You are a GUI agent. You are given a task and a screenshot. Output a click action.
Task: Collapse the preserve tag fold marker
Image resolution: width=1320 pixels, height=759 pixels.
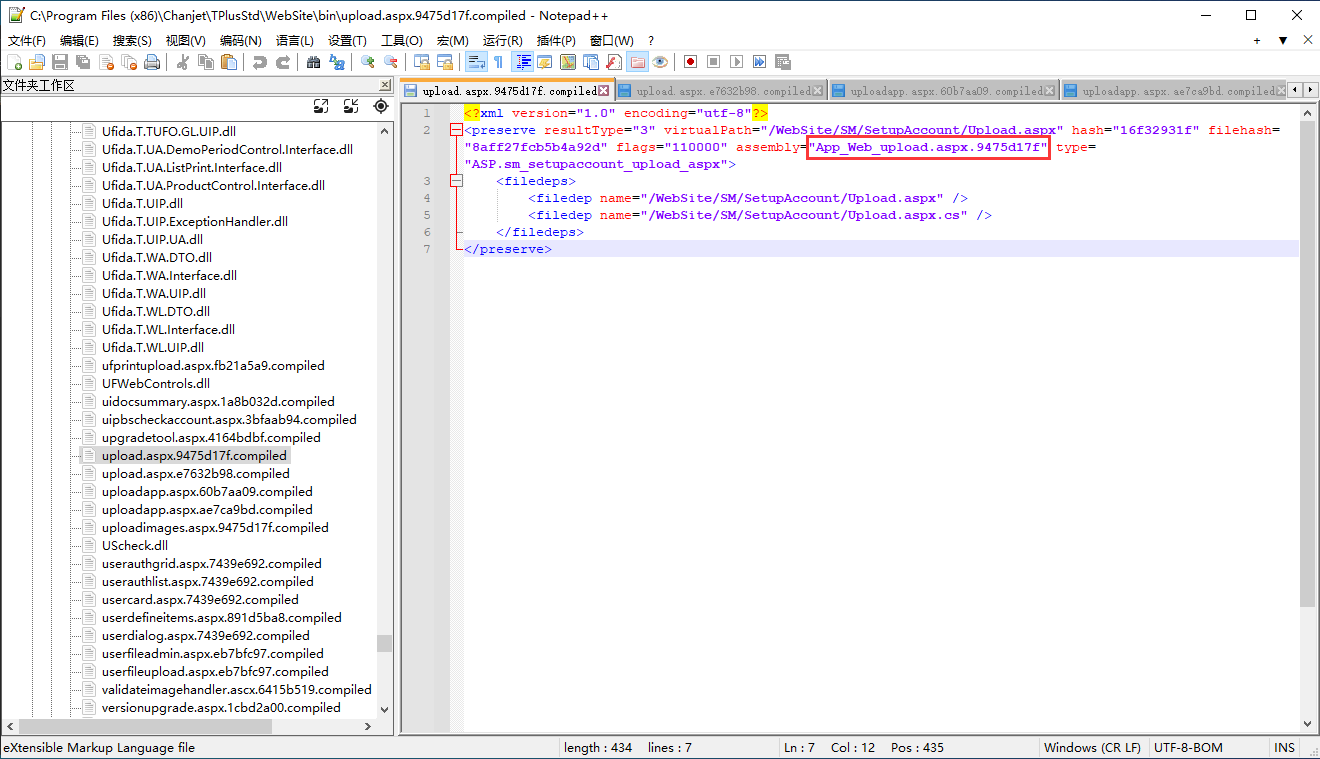[456, 130]
